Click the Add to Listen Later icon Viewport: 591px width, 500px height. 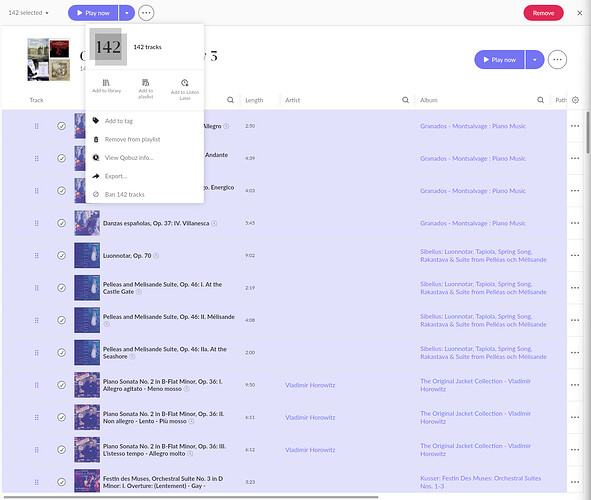185,89
